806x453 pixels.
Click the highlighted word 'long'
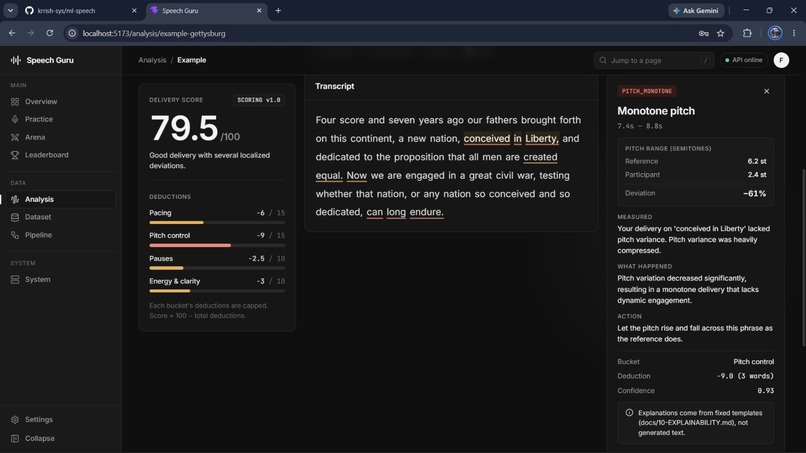(x=396, y=212)
